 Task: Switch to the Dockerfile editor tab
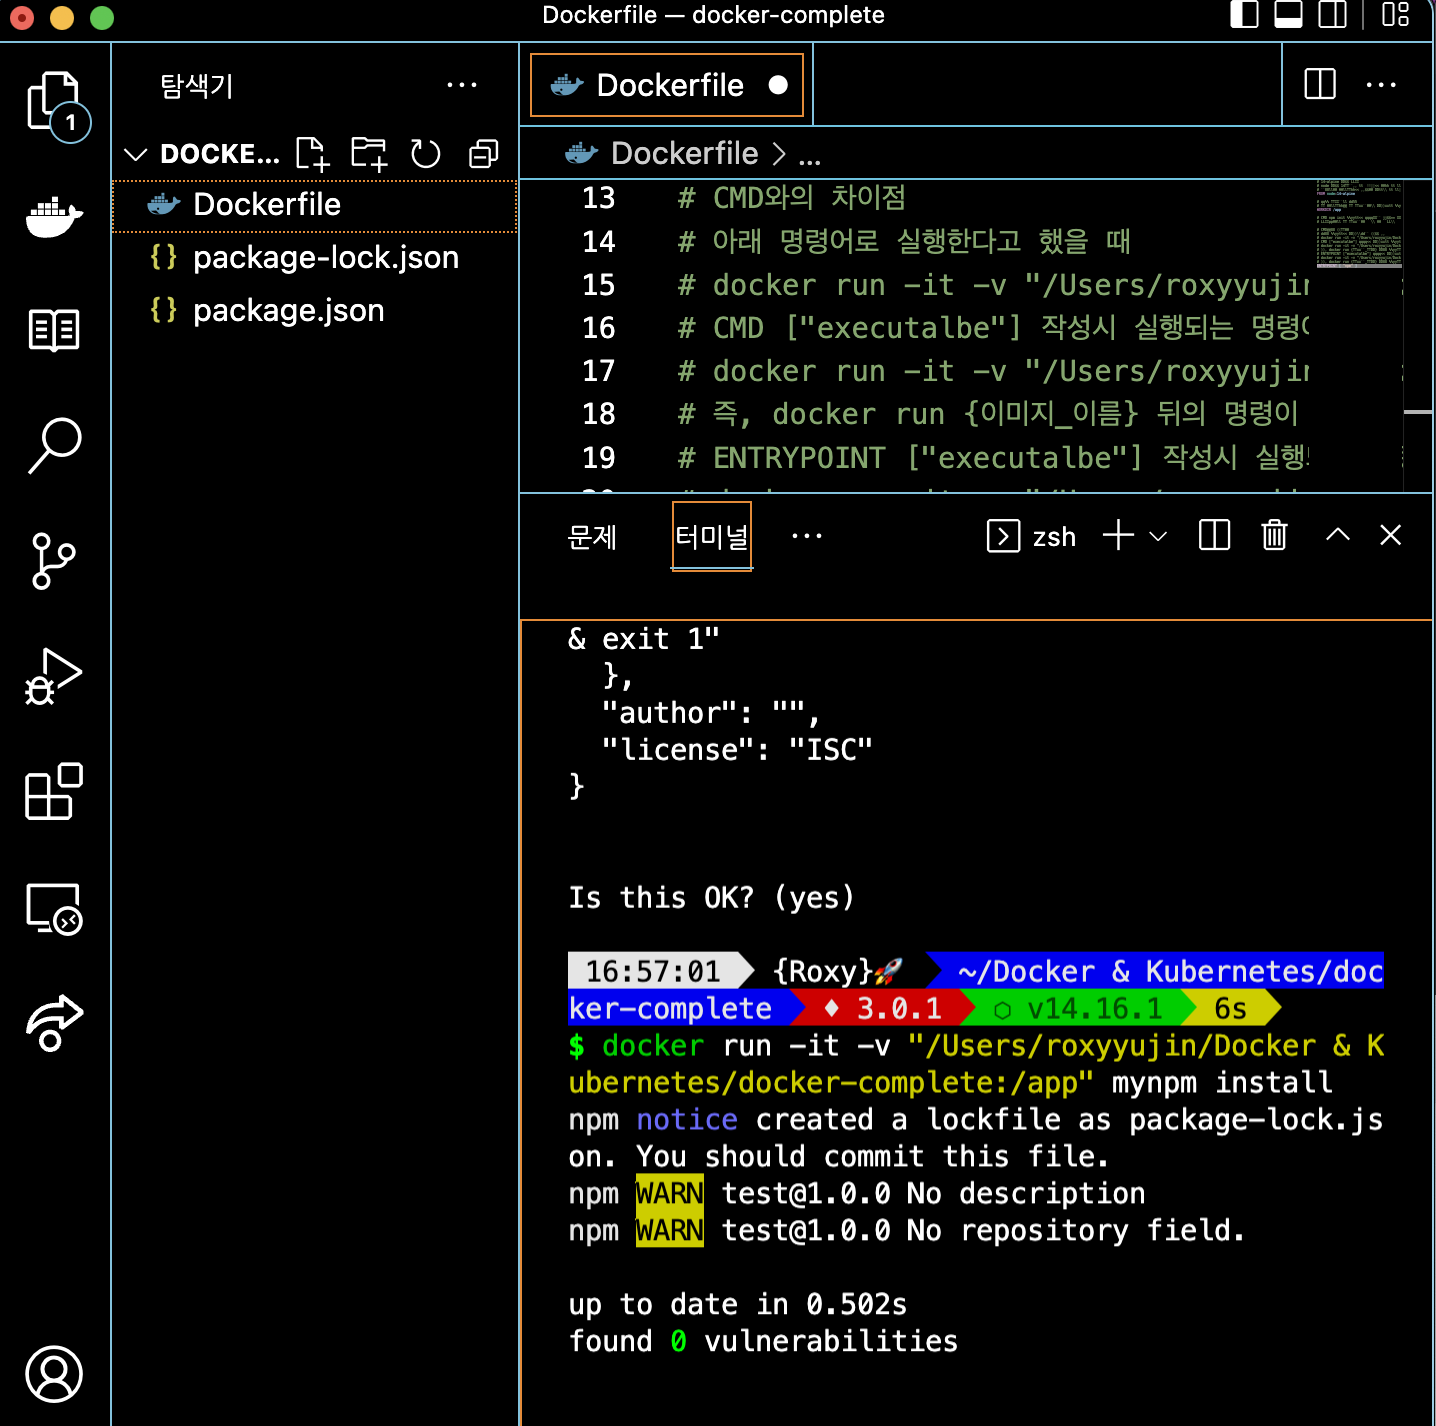pos(667,85)
